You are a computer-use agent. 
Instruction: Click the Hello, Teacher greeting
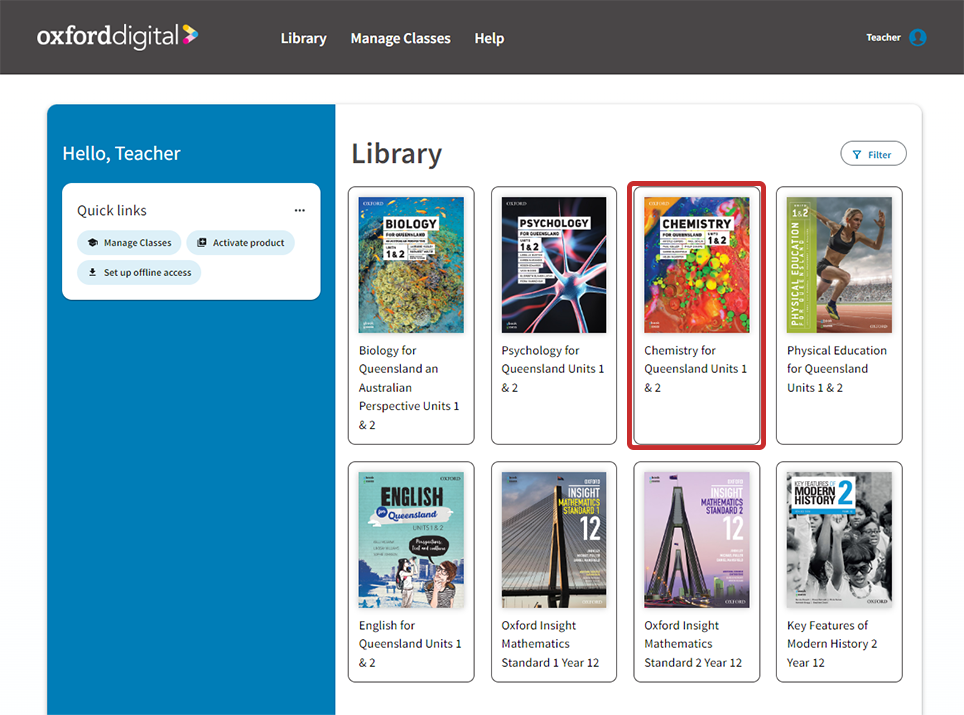pos(121,153)
